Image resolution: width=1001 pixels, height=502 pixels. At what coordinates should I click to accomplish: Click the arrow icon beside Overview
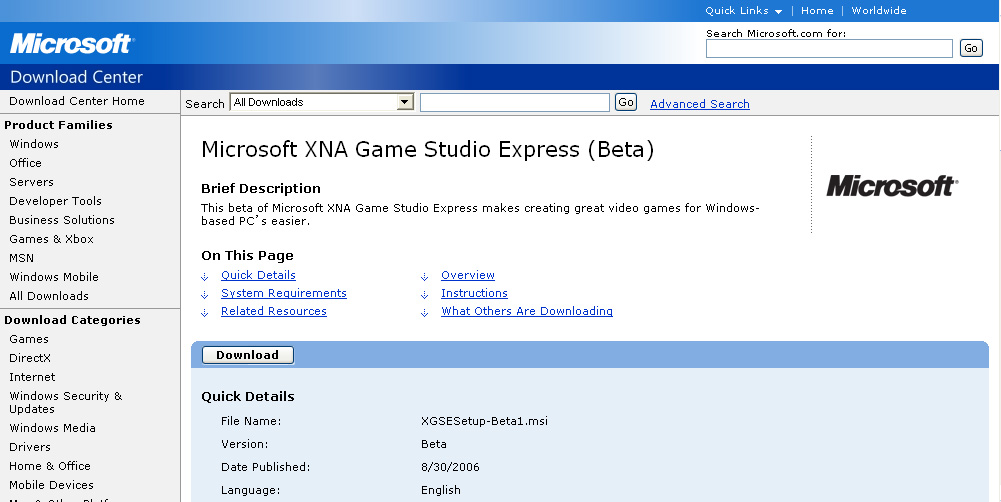(x=425, y=276)
